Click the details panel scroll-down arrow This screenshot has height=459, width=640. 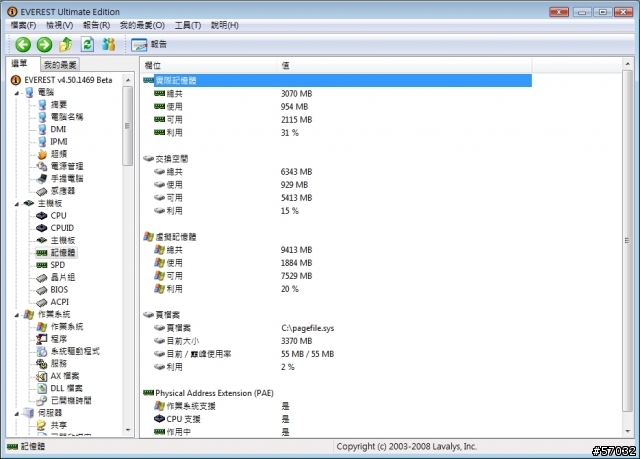[x=627, y=431]
